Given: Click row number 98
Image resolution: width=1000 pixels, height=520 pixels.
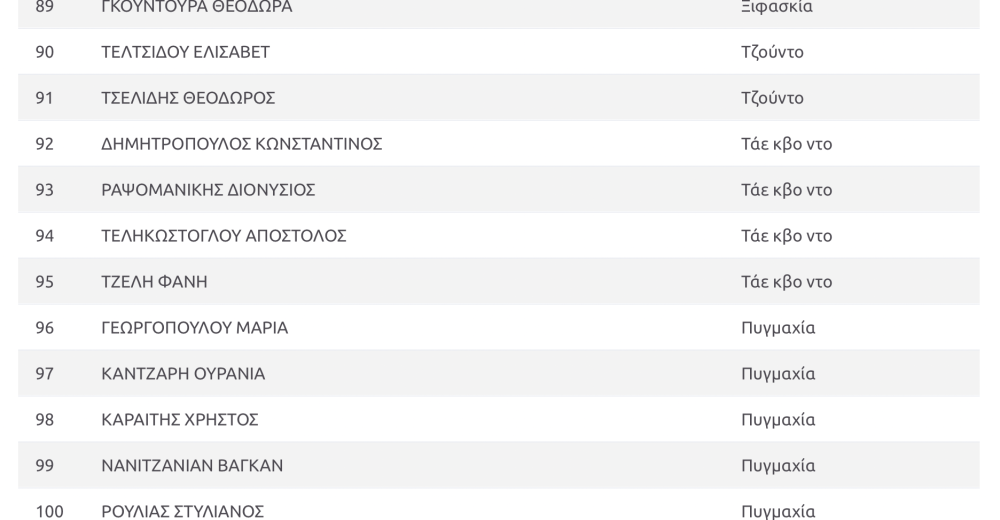Looking at the screenshot, I should (45, 419).
